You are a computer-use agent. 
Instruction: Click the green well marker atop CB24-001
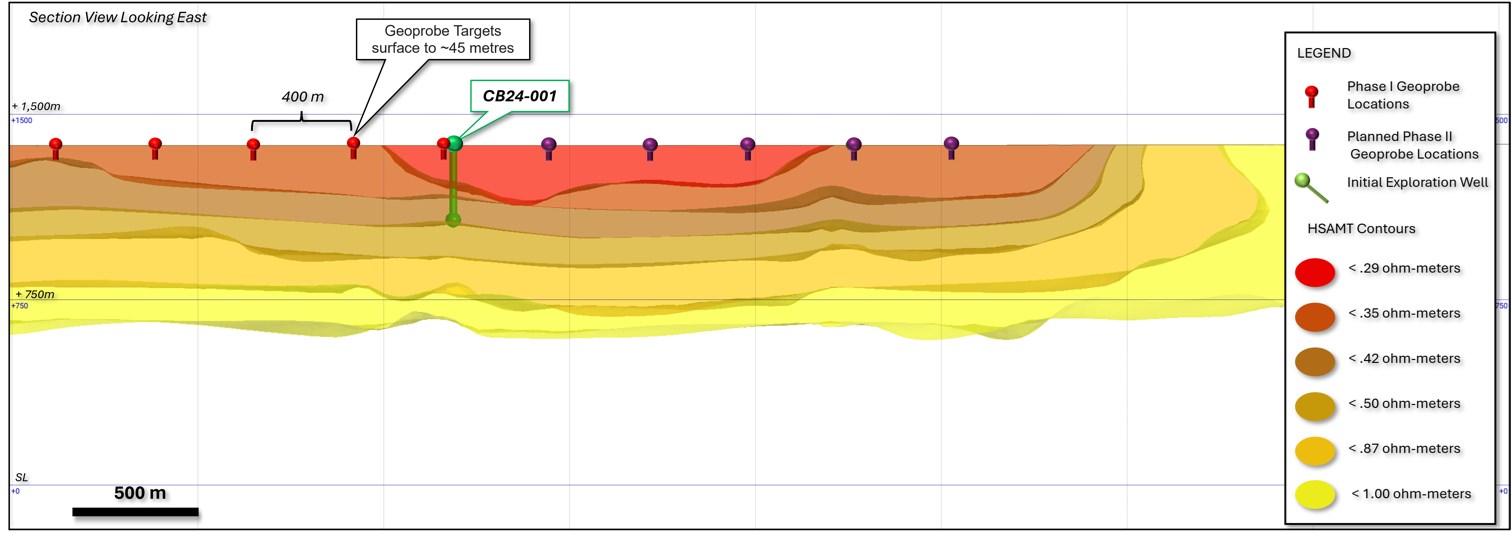(455, 143)
